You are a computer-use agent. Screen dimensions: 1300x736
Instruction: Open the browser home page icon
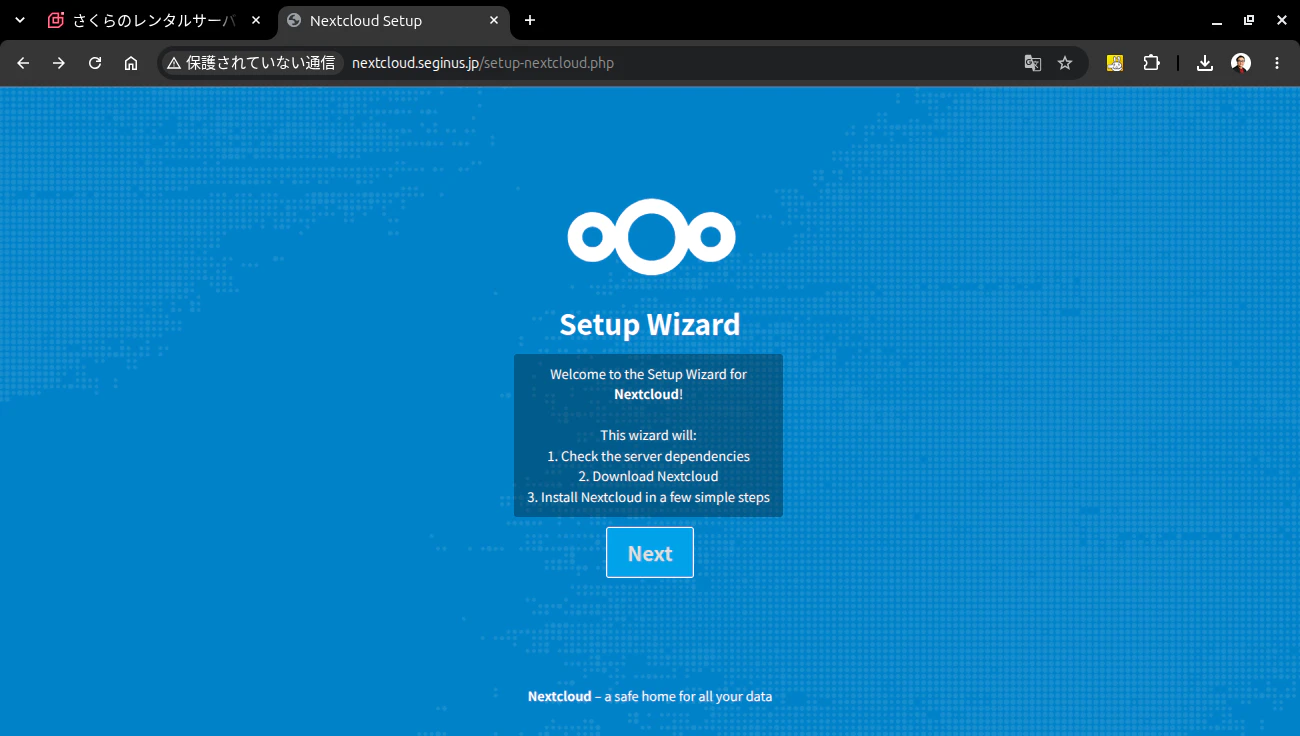131,63
